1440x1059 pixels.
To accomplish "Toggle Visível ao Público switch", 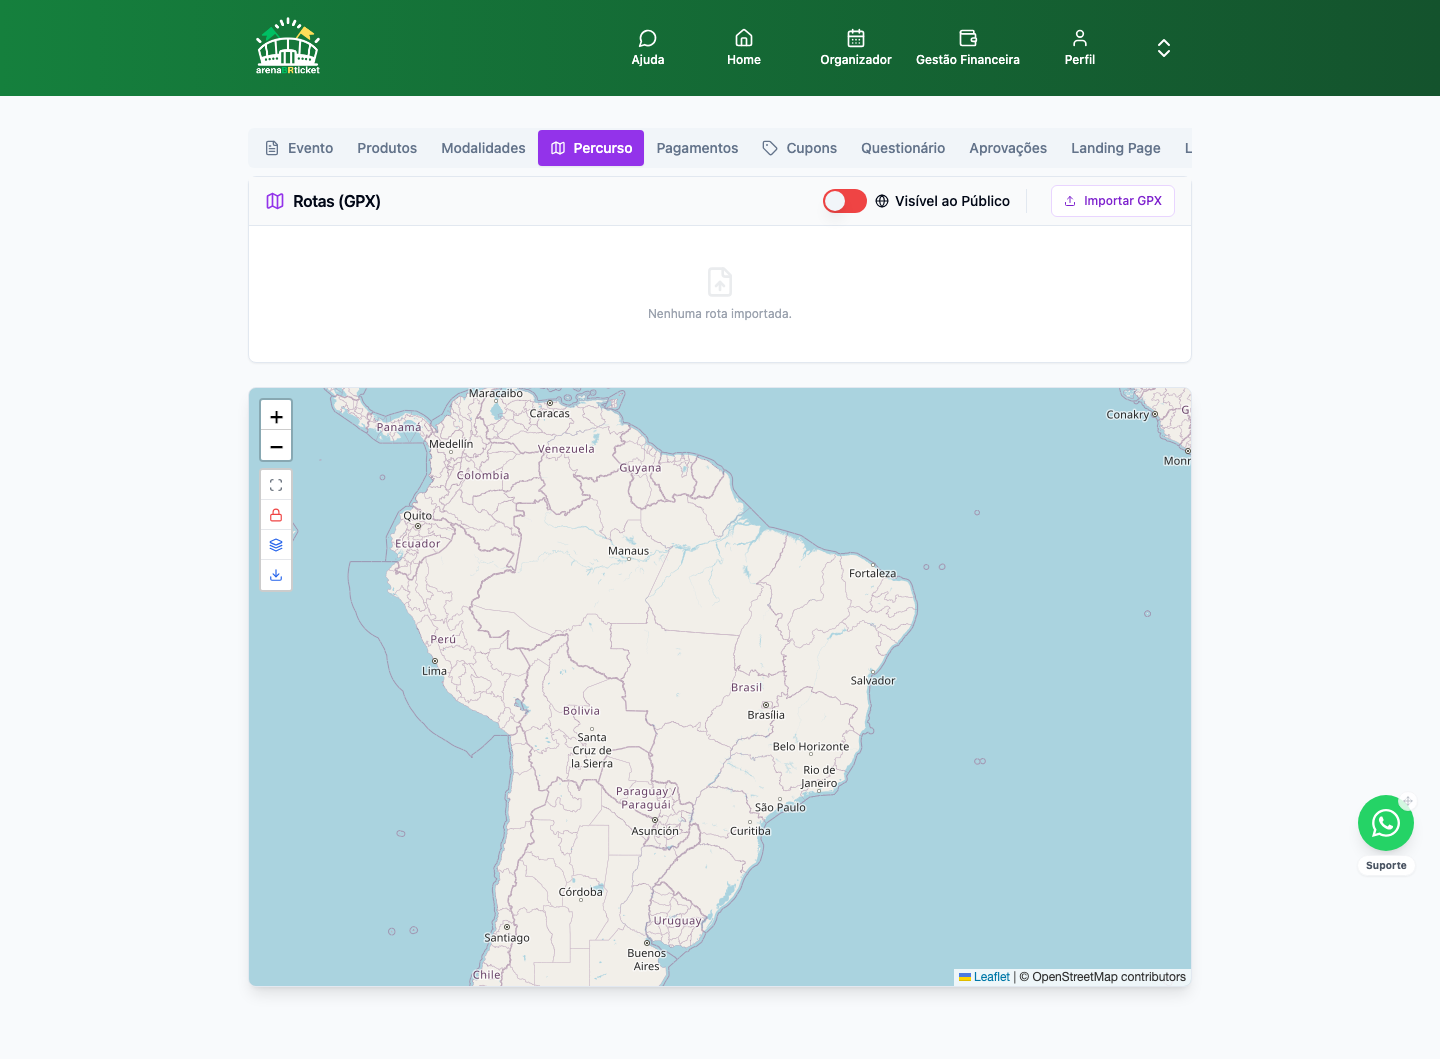I will tap(845, 201).
